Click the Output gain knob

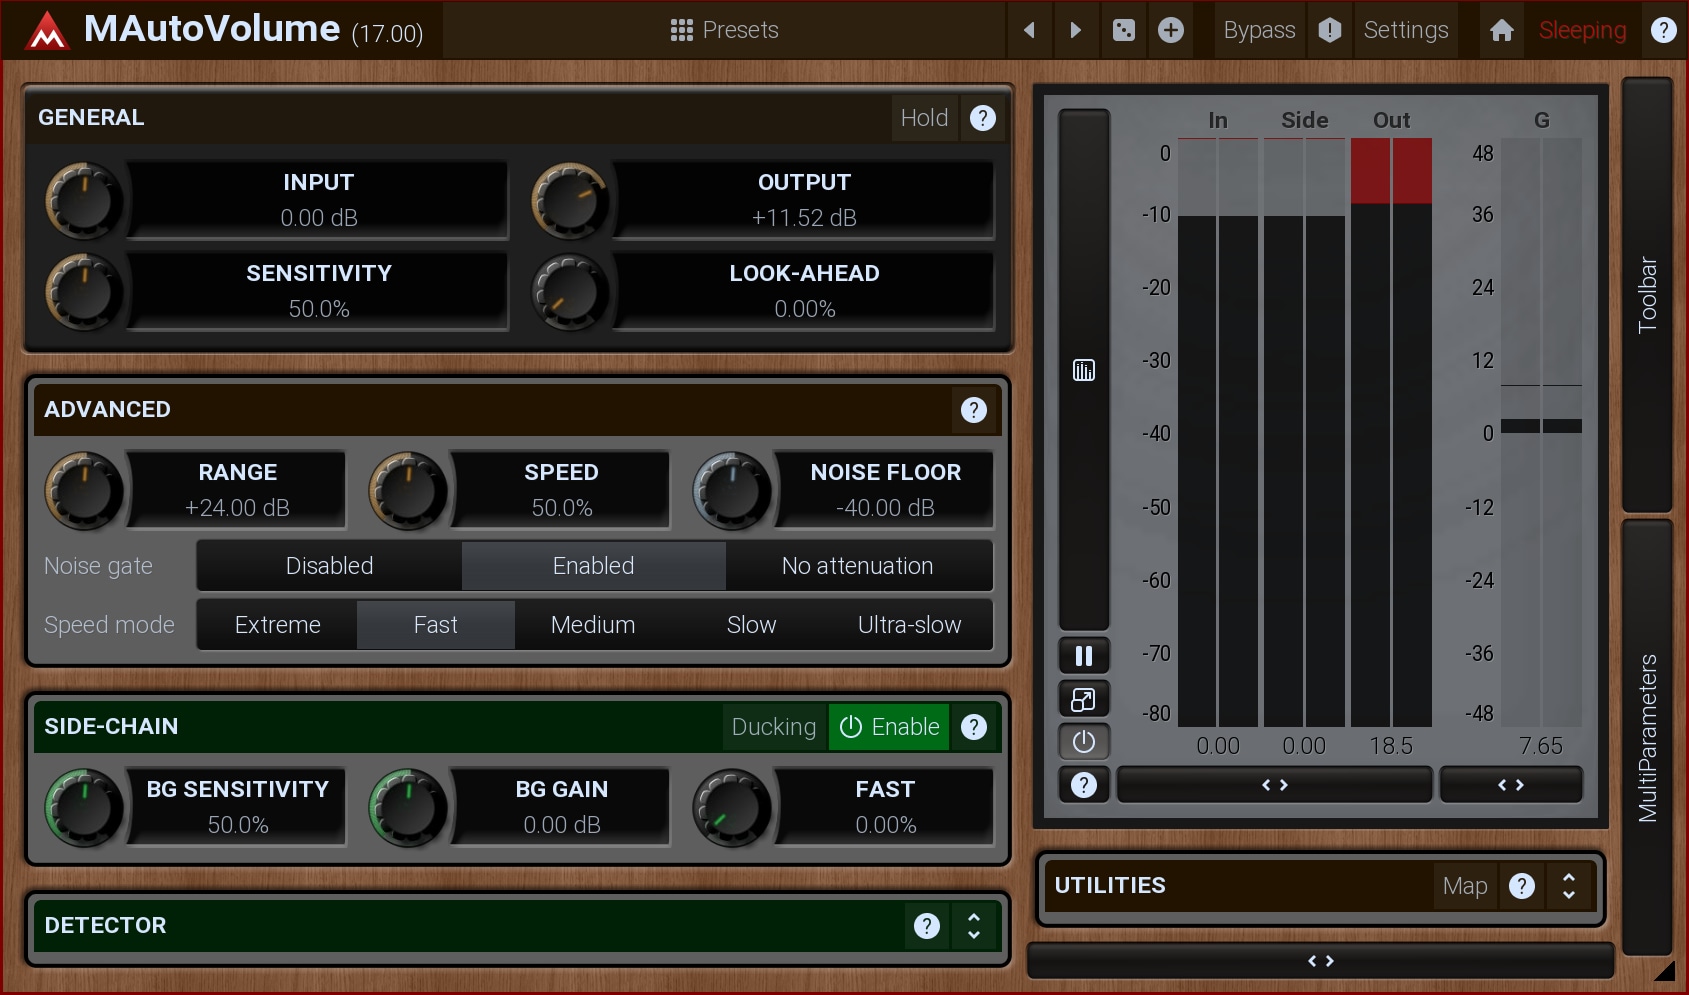(569, 200)
